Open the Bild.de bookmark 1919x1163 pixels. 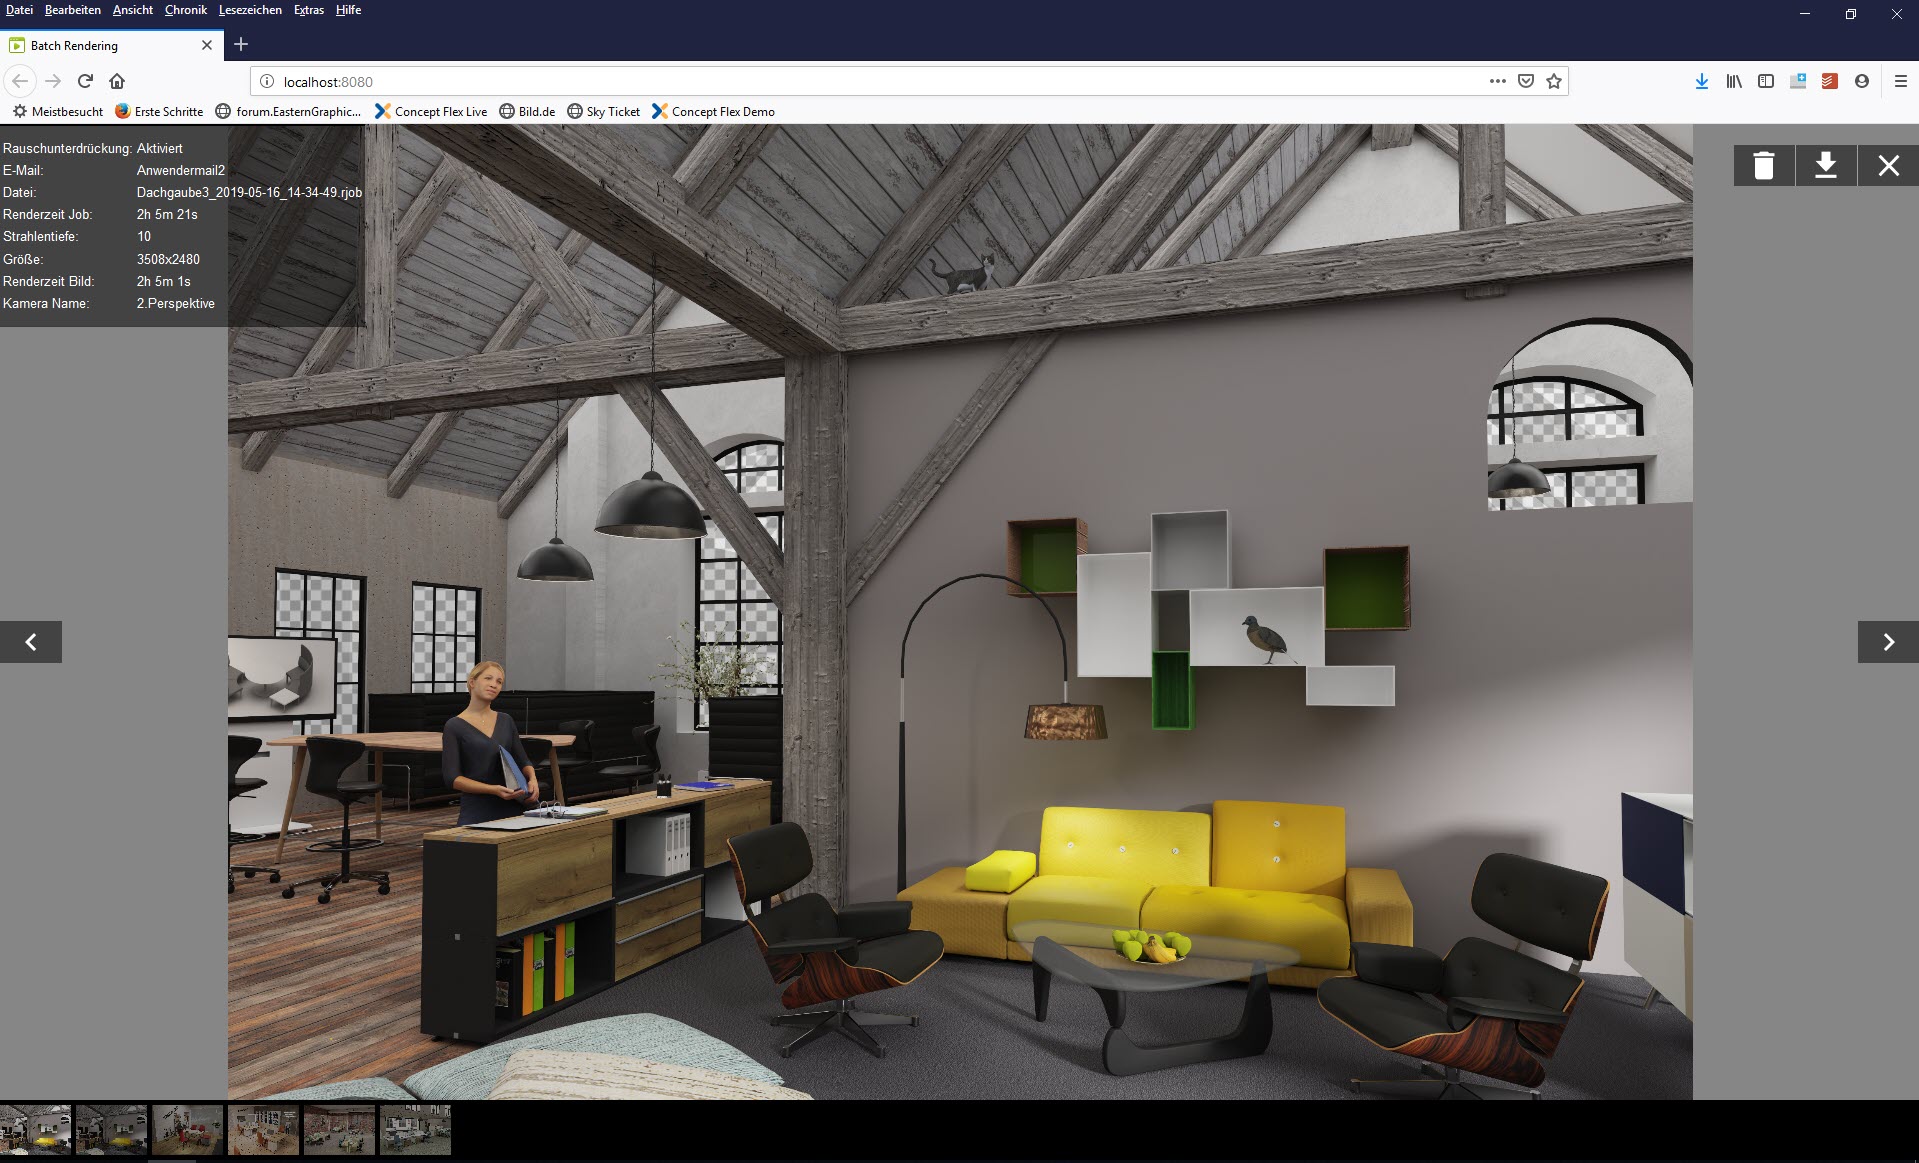click(x=527, y=111)
